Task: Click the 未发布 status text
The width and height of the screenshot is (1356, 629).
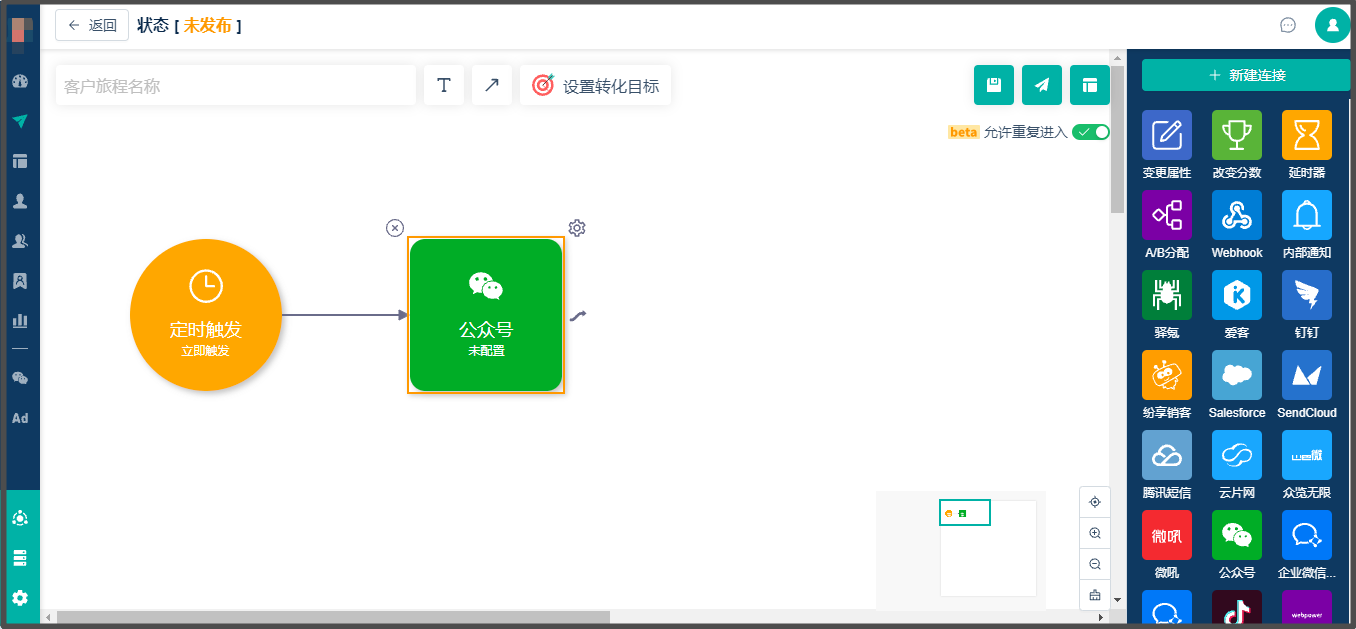Action: (207, 26)
